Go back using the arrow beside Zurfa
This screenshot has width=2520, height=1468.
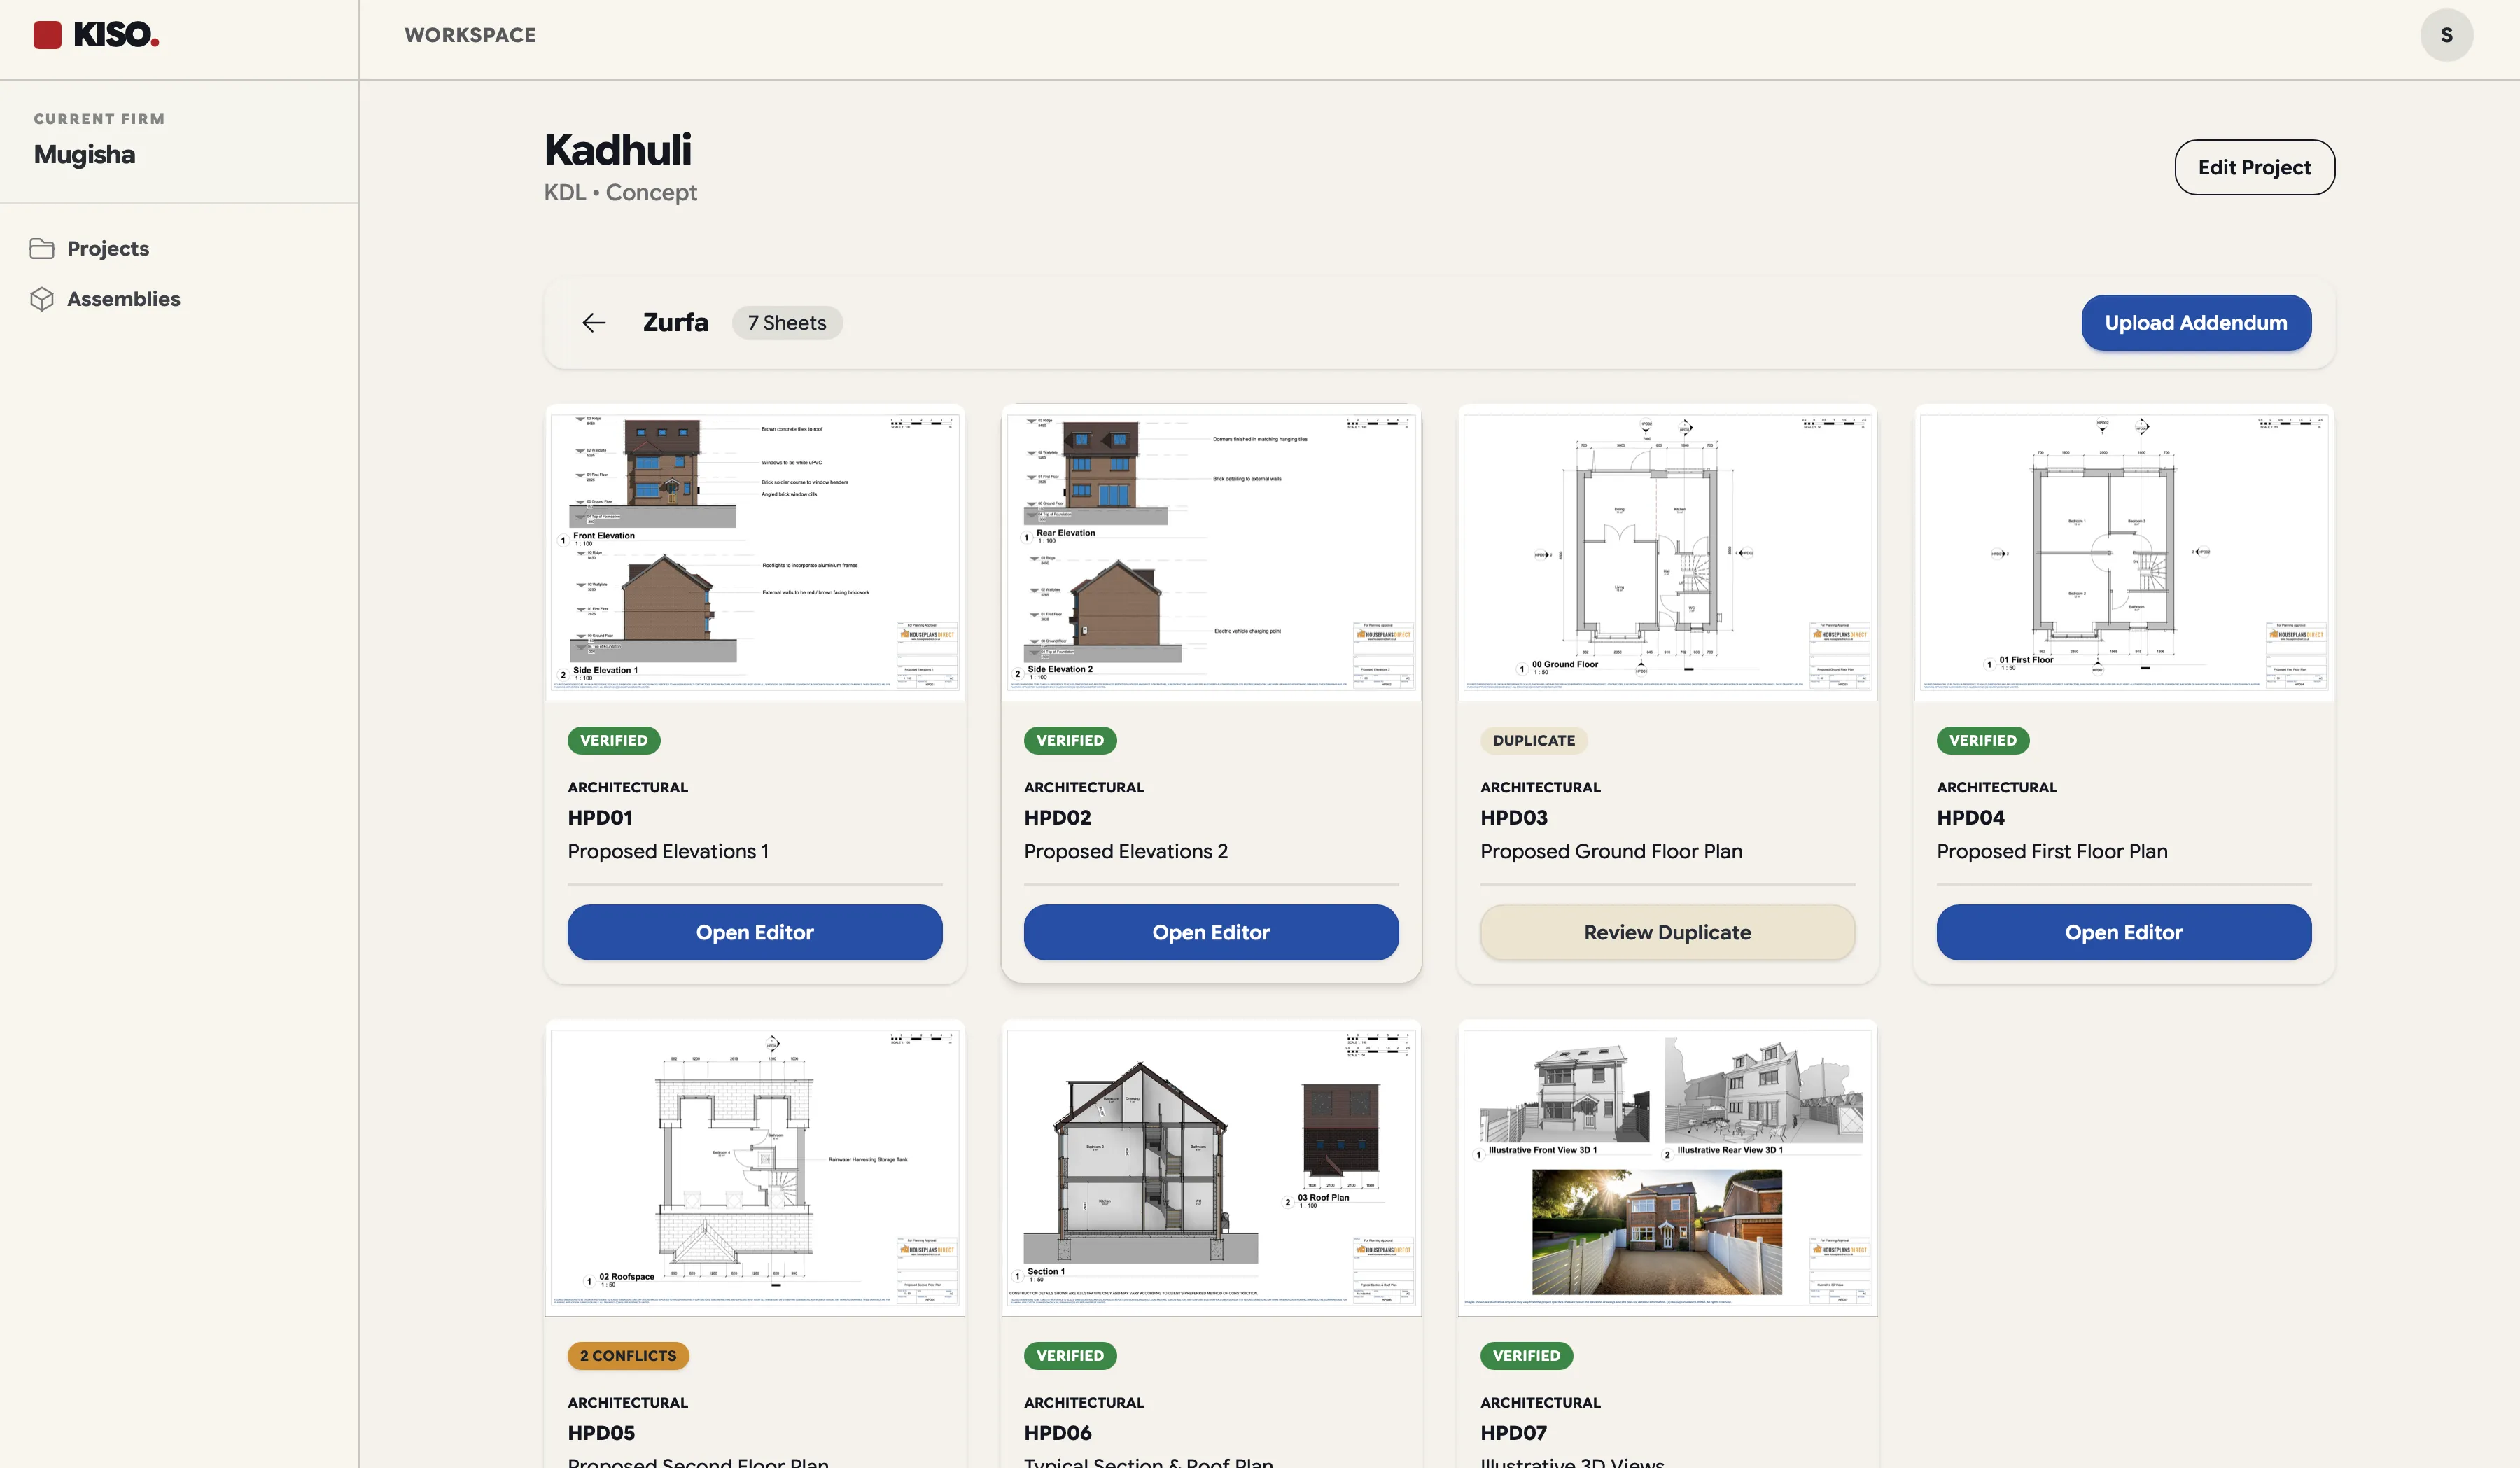594,323
